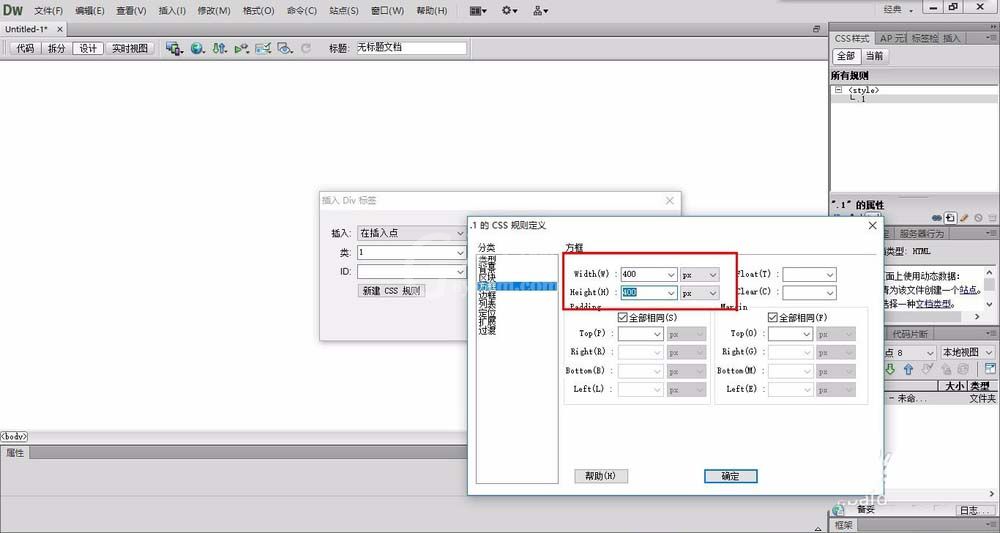The width and height of the screenshot is (1000, 533).
Task: Open the local view dropdown in Files panel
Action: click(x=967, y=352)
